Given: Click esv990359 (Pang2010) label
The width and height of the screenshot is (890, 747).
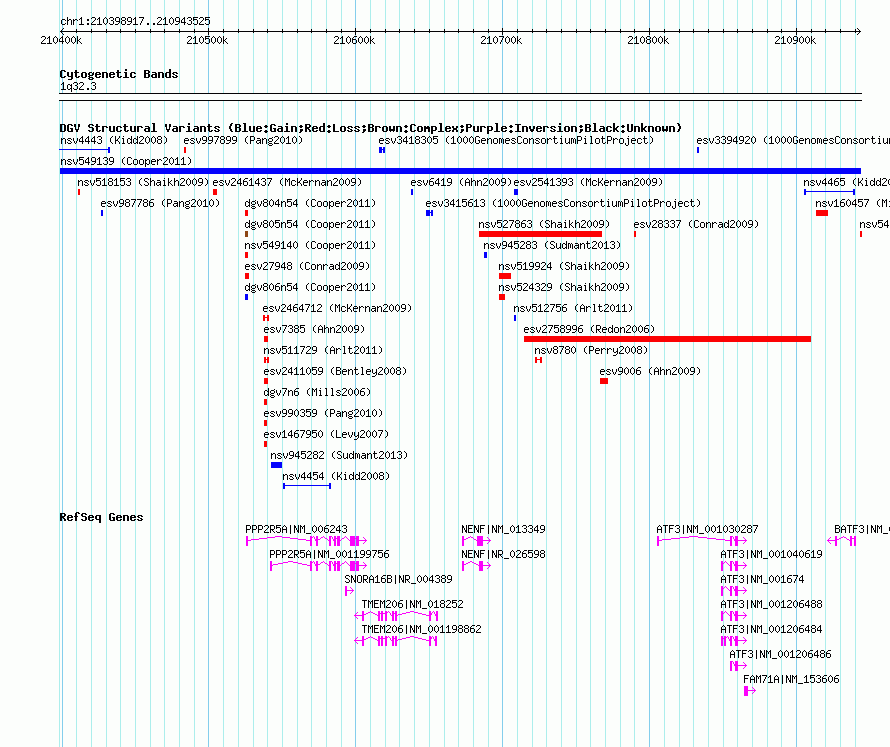Looking at the screenshot, I should tap(323, 413).
